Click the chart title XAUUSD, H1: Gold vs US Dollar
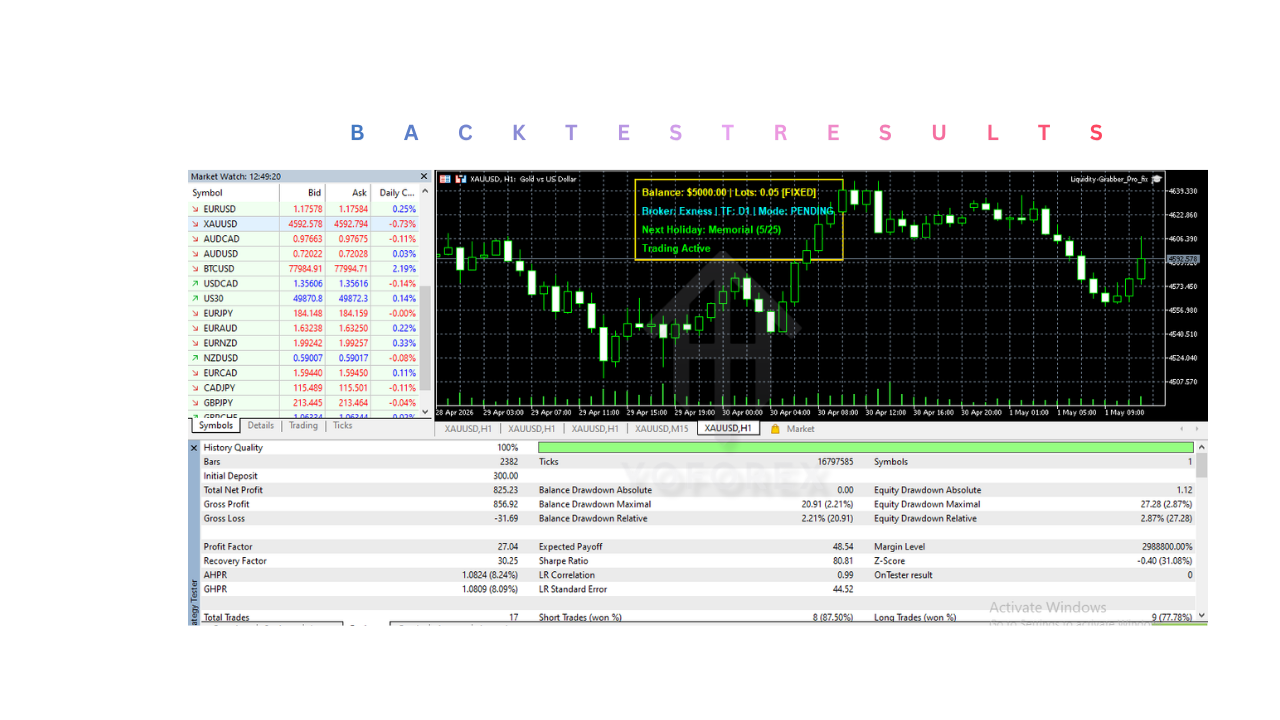The height and width of the screenshot is (720, 1280). point(523,179)
